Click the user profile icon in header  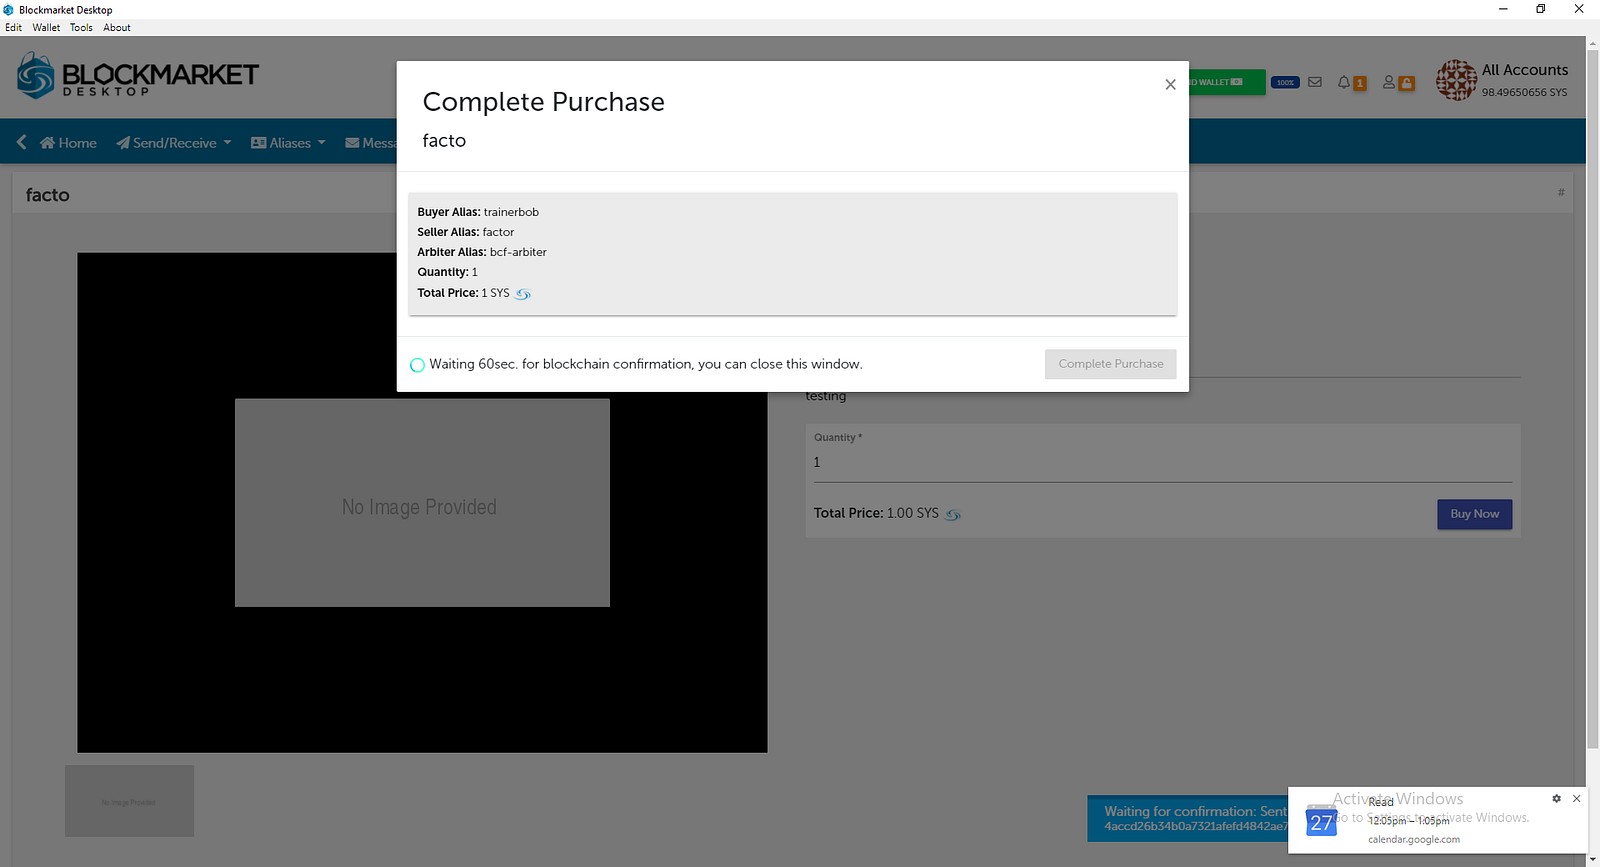coord(1389,82)
